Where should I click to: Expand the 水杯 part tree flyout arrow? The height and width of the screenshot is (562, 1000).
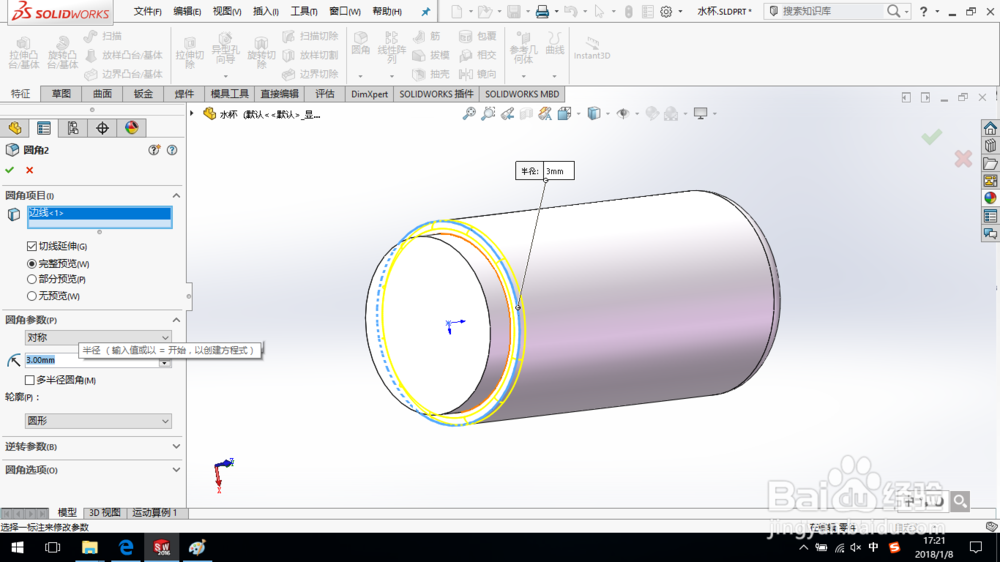[191, 114]
